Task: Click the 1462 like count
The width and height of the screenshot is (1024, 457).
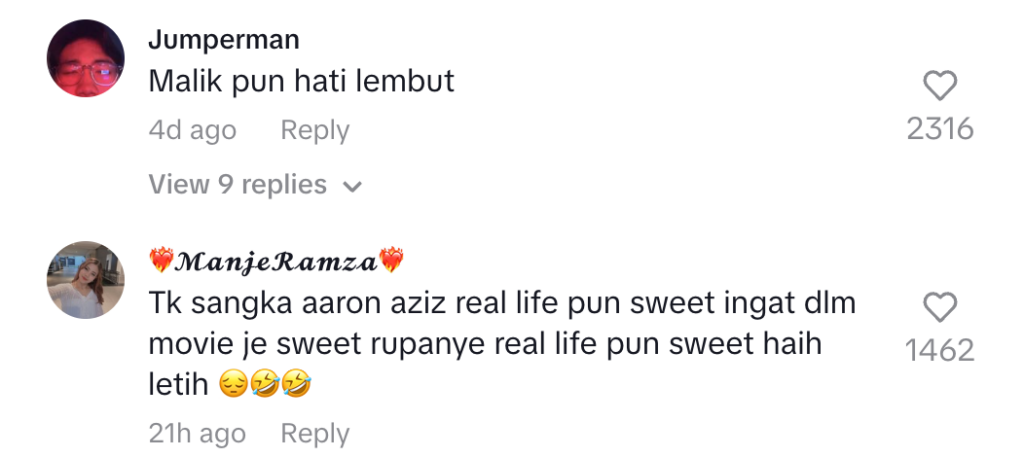Action: pos(940,351)
